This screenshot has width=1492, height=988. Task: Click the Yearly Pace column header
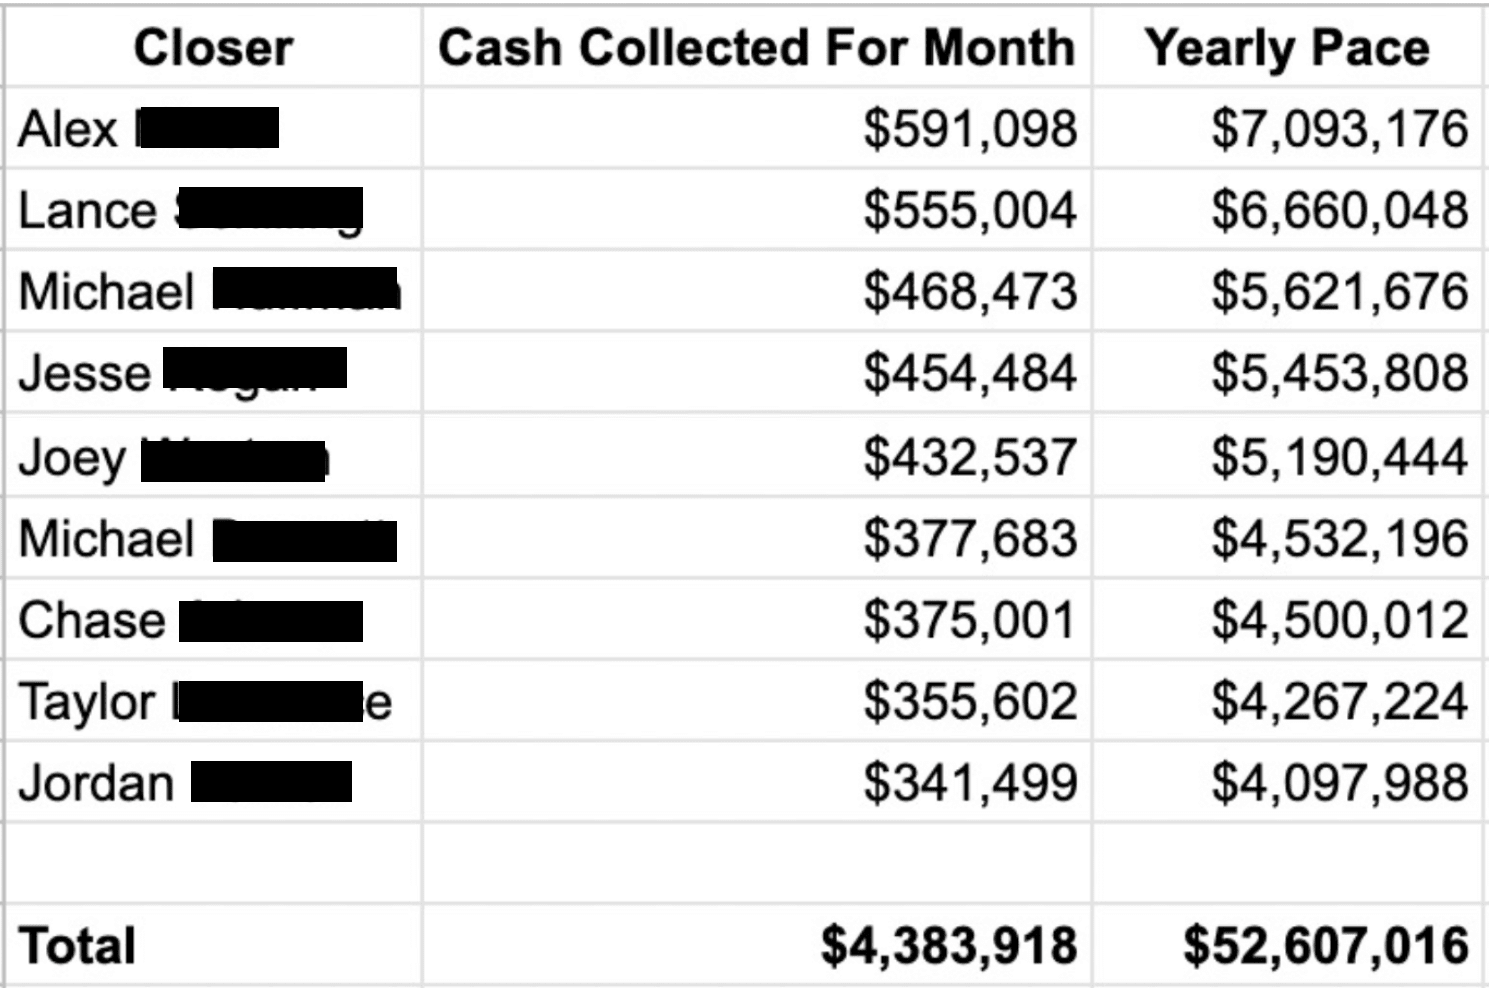click(1287, 48)
